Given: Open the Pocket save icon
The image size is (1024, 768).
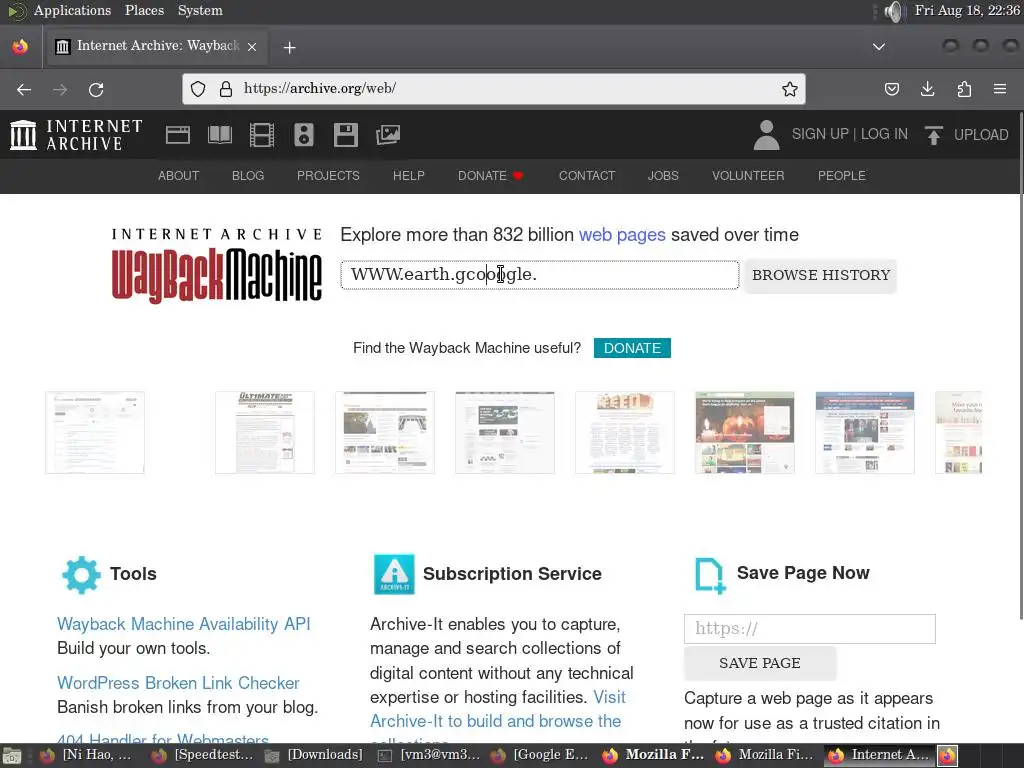Looking at the screenshot, I should [x=892, y=89].
